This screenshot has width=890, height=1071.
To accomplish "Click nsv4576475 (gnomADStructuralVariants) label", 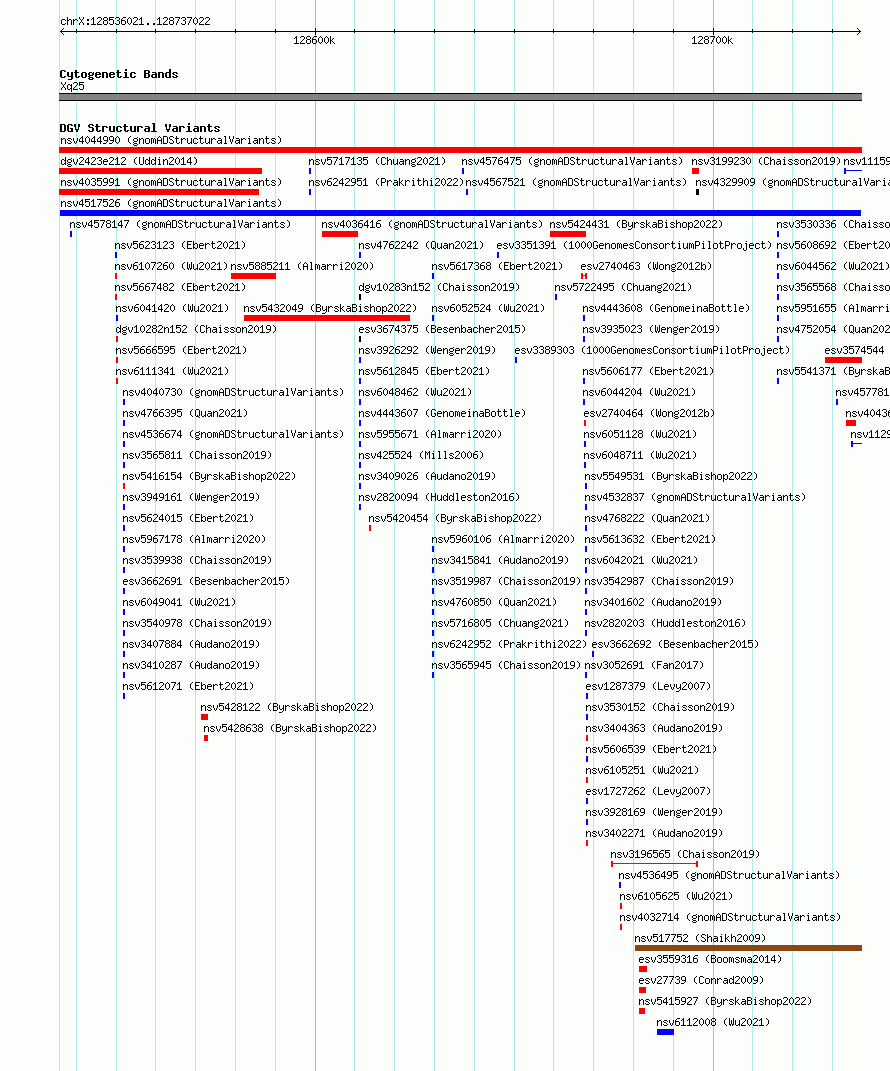I will pyautogui.click(x=572, y=161).
